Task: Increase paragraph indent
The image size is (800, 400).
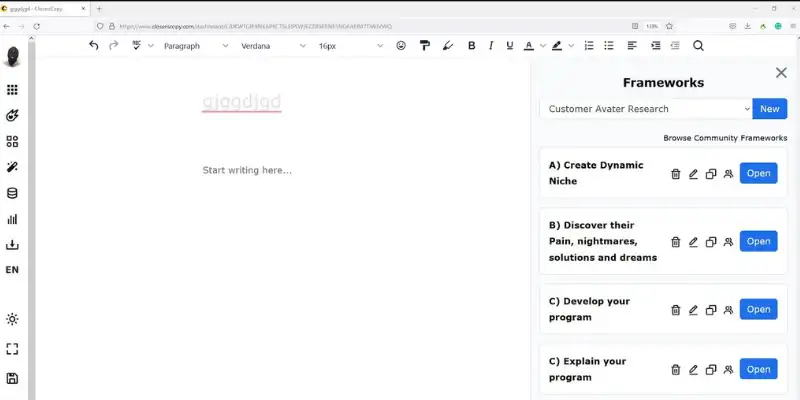Action: (x=656, y=45)
